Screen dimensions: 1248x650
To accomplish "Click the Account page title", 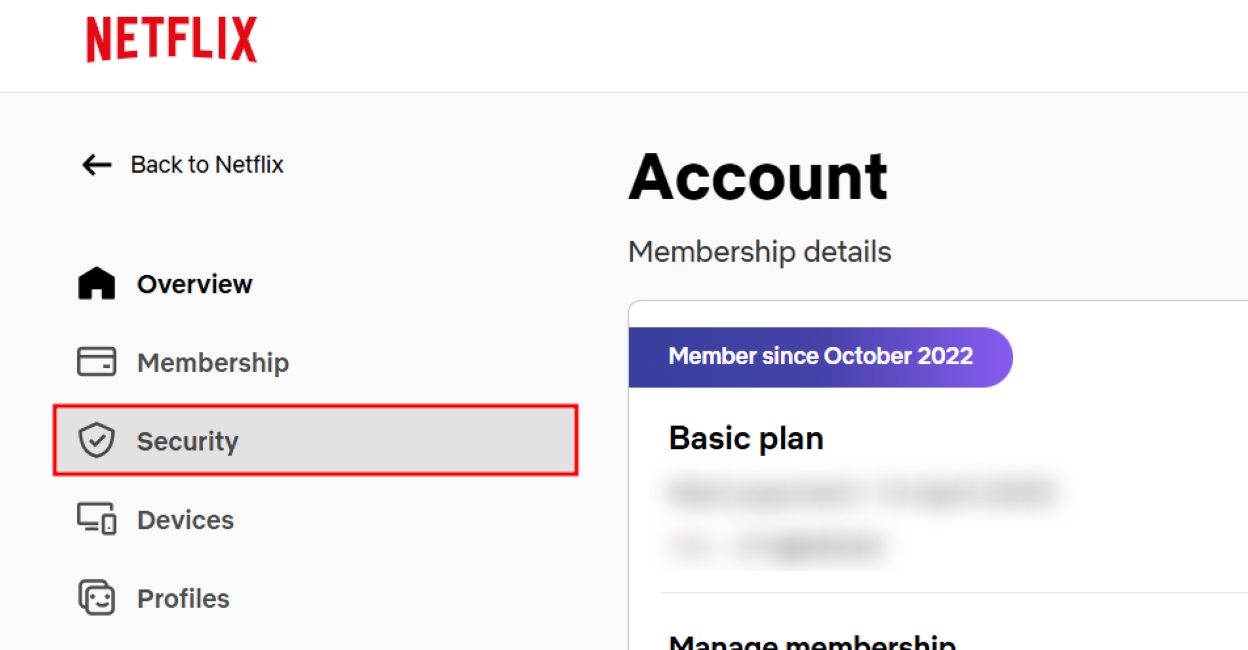I will coord(760,176).
